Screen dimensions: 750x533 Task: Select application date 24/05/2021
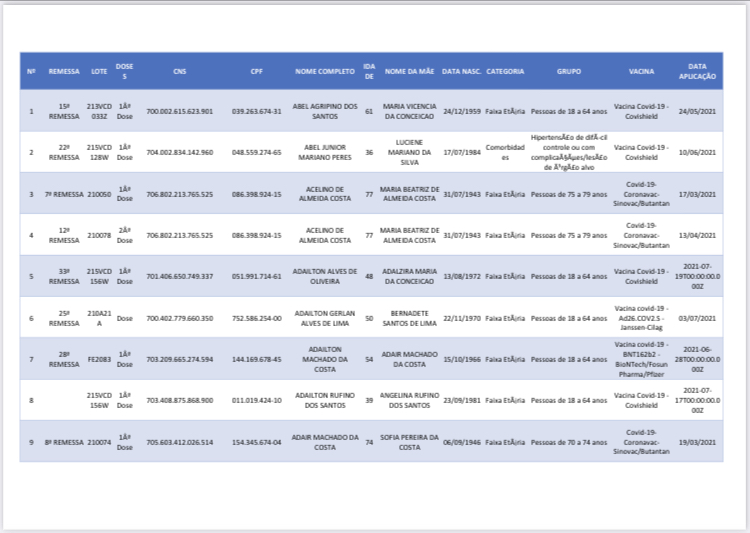click(x=697, y=111)
